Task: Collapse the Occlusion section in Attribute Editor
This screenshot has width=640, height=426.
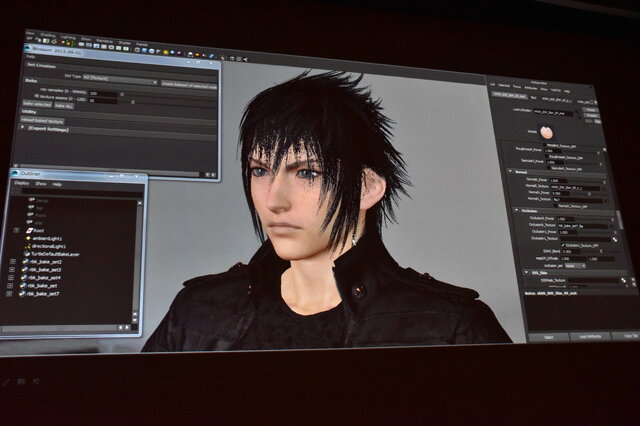Action: pos(516,211)
